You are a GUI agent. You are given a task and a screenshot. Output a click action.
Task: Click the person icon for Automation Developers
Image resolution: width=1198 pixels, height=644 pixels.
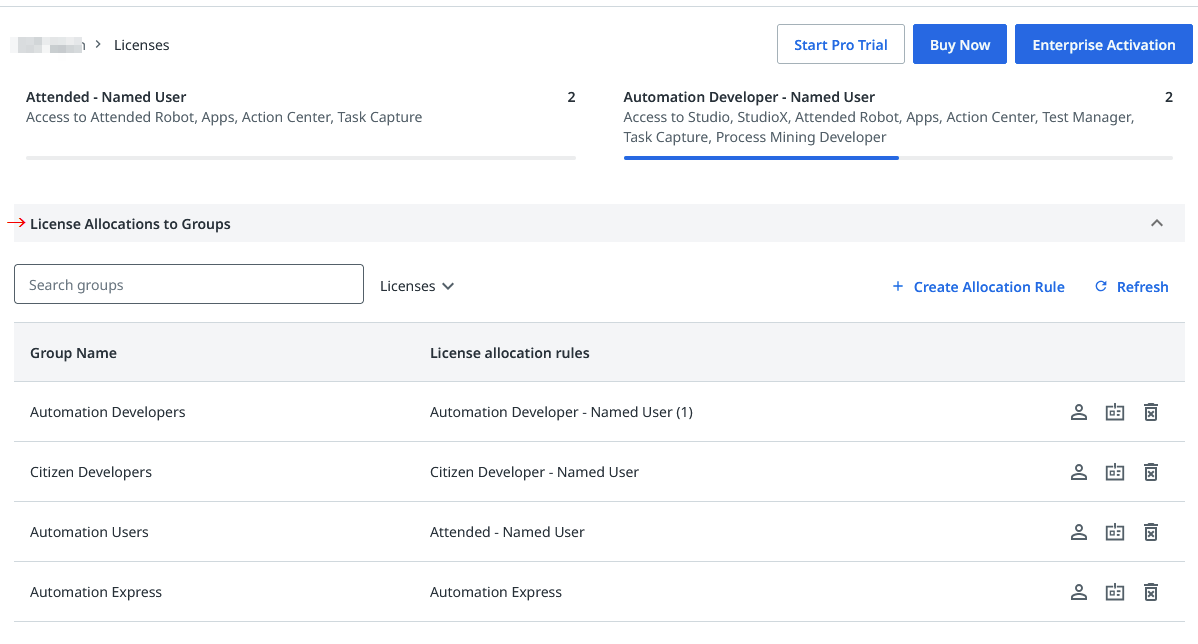[1079, 412]
